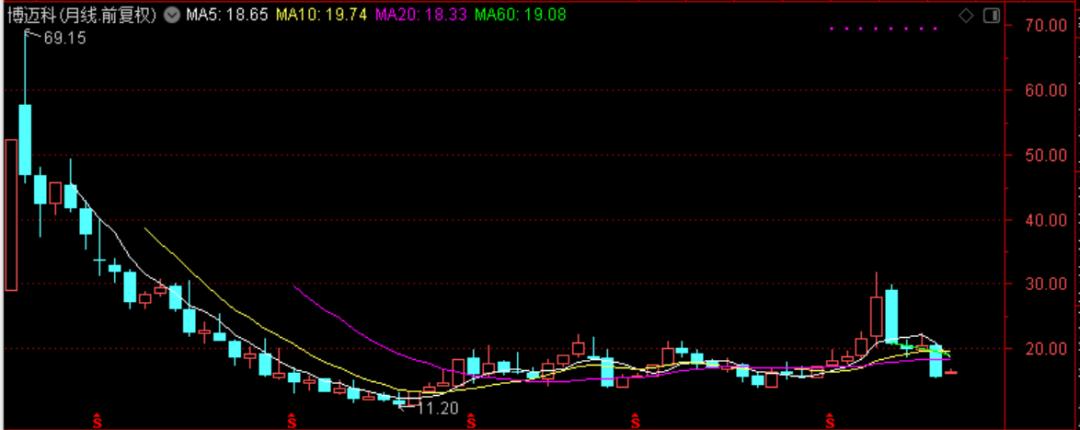Click the 博迈科(月线.前复权) chart title

click(83, 14)
